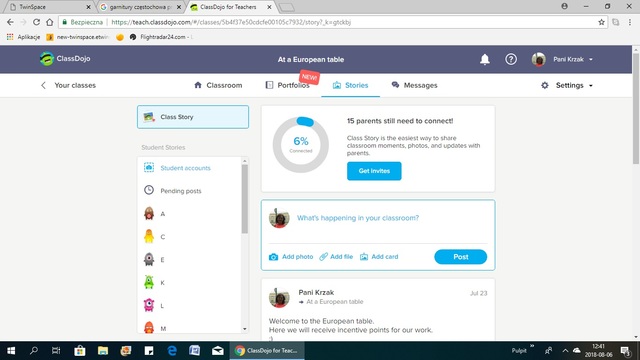The height and width of the screenshot is (360, 640).
Task: Click the ClassDojo logo
Action: click(x=65, y=59)
